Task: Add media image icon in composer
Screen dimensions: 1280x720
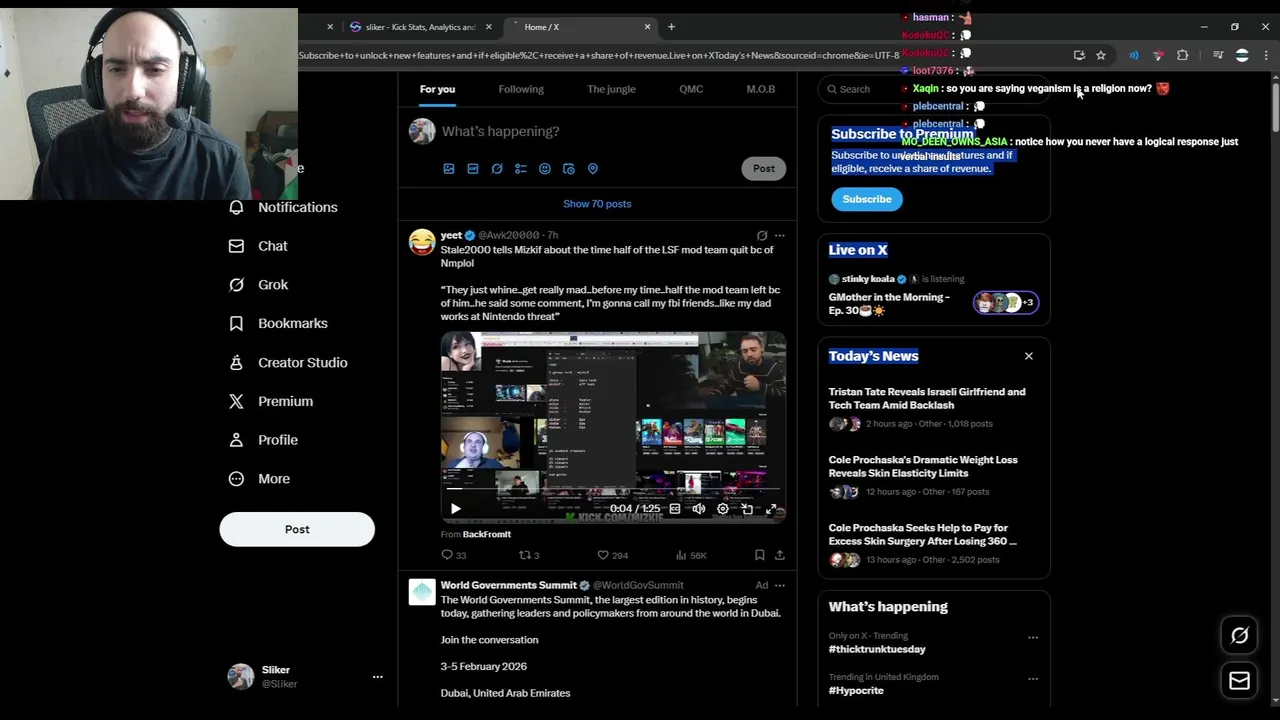Action: pyautogui.click(x=449, y=169)
